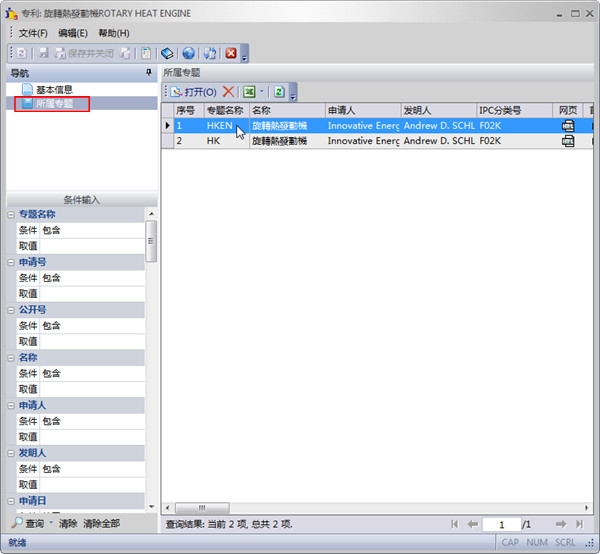The height and width of the screenshot is (554, 600).
Task: Click the 清除全部 clear all button
Action: coord(102,524)
